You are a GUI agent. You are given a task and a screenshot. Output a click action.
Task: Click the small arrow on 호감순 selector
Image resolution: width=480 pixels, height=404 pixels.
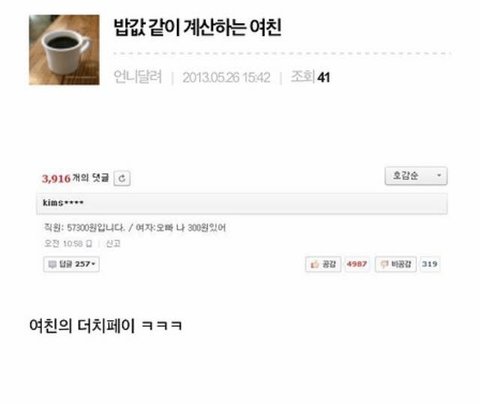(439, 175)
